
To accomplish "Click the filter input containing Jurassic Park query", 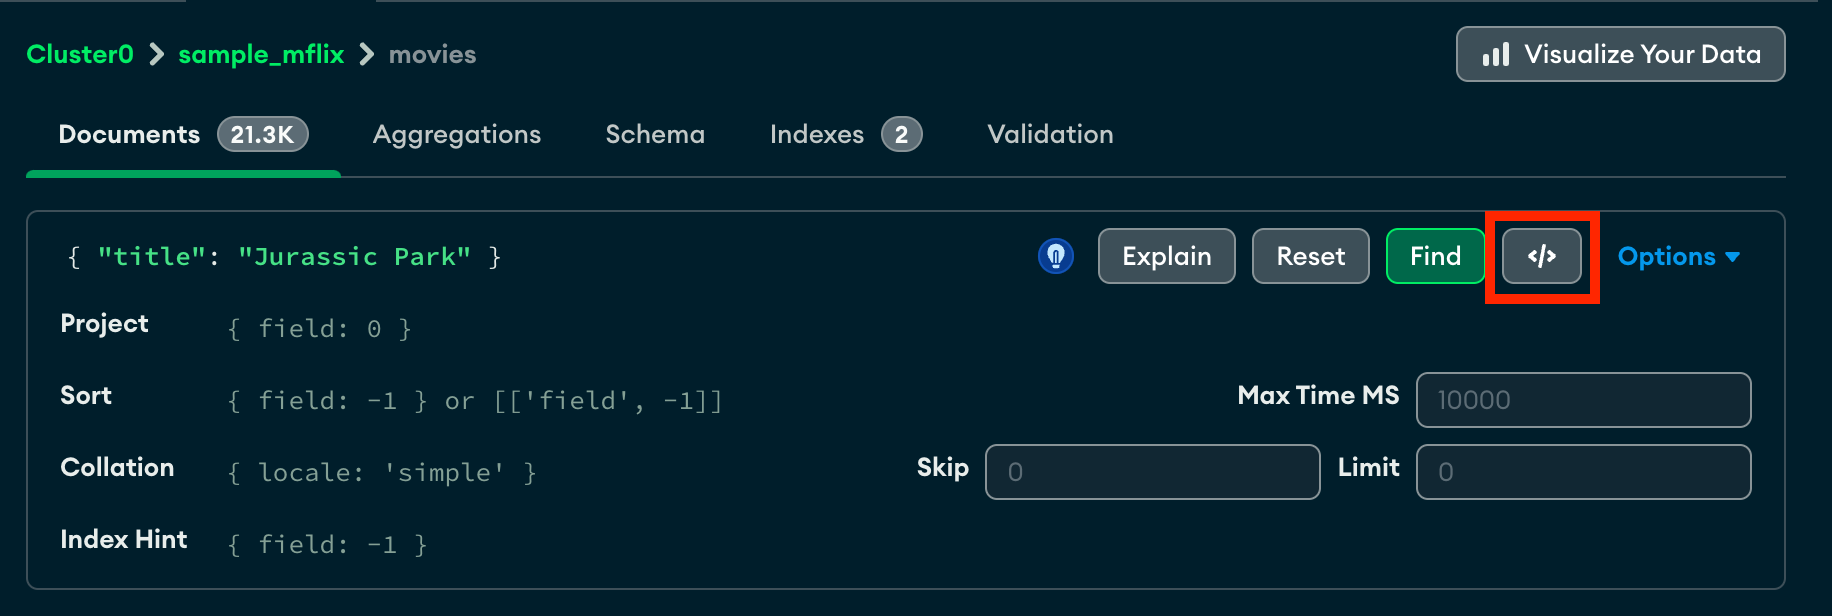I will coord(500,256).
